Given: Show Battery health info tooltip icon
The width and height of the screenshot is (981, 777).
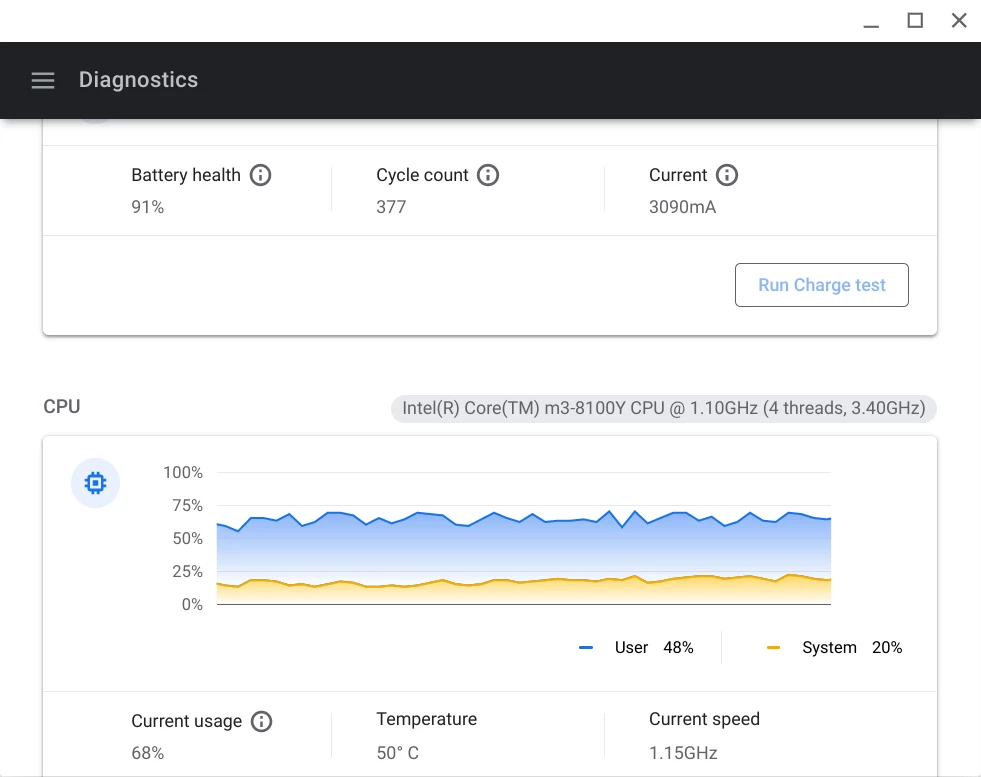Looking at the screenshot, I should (261, 175).
